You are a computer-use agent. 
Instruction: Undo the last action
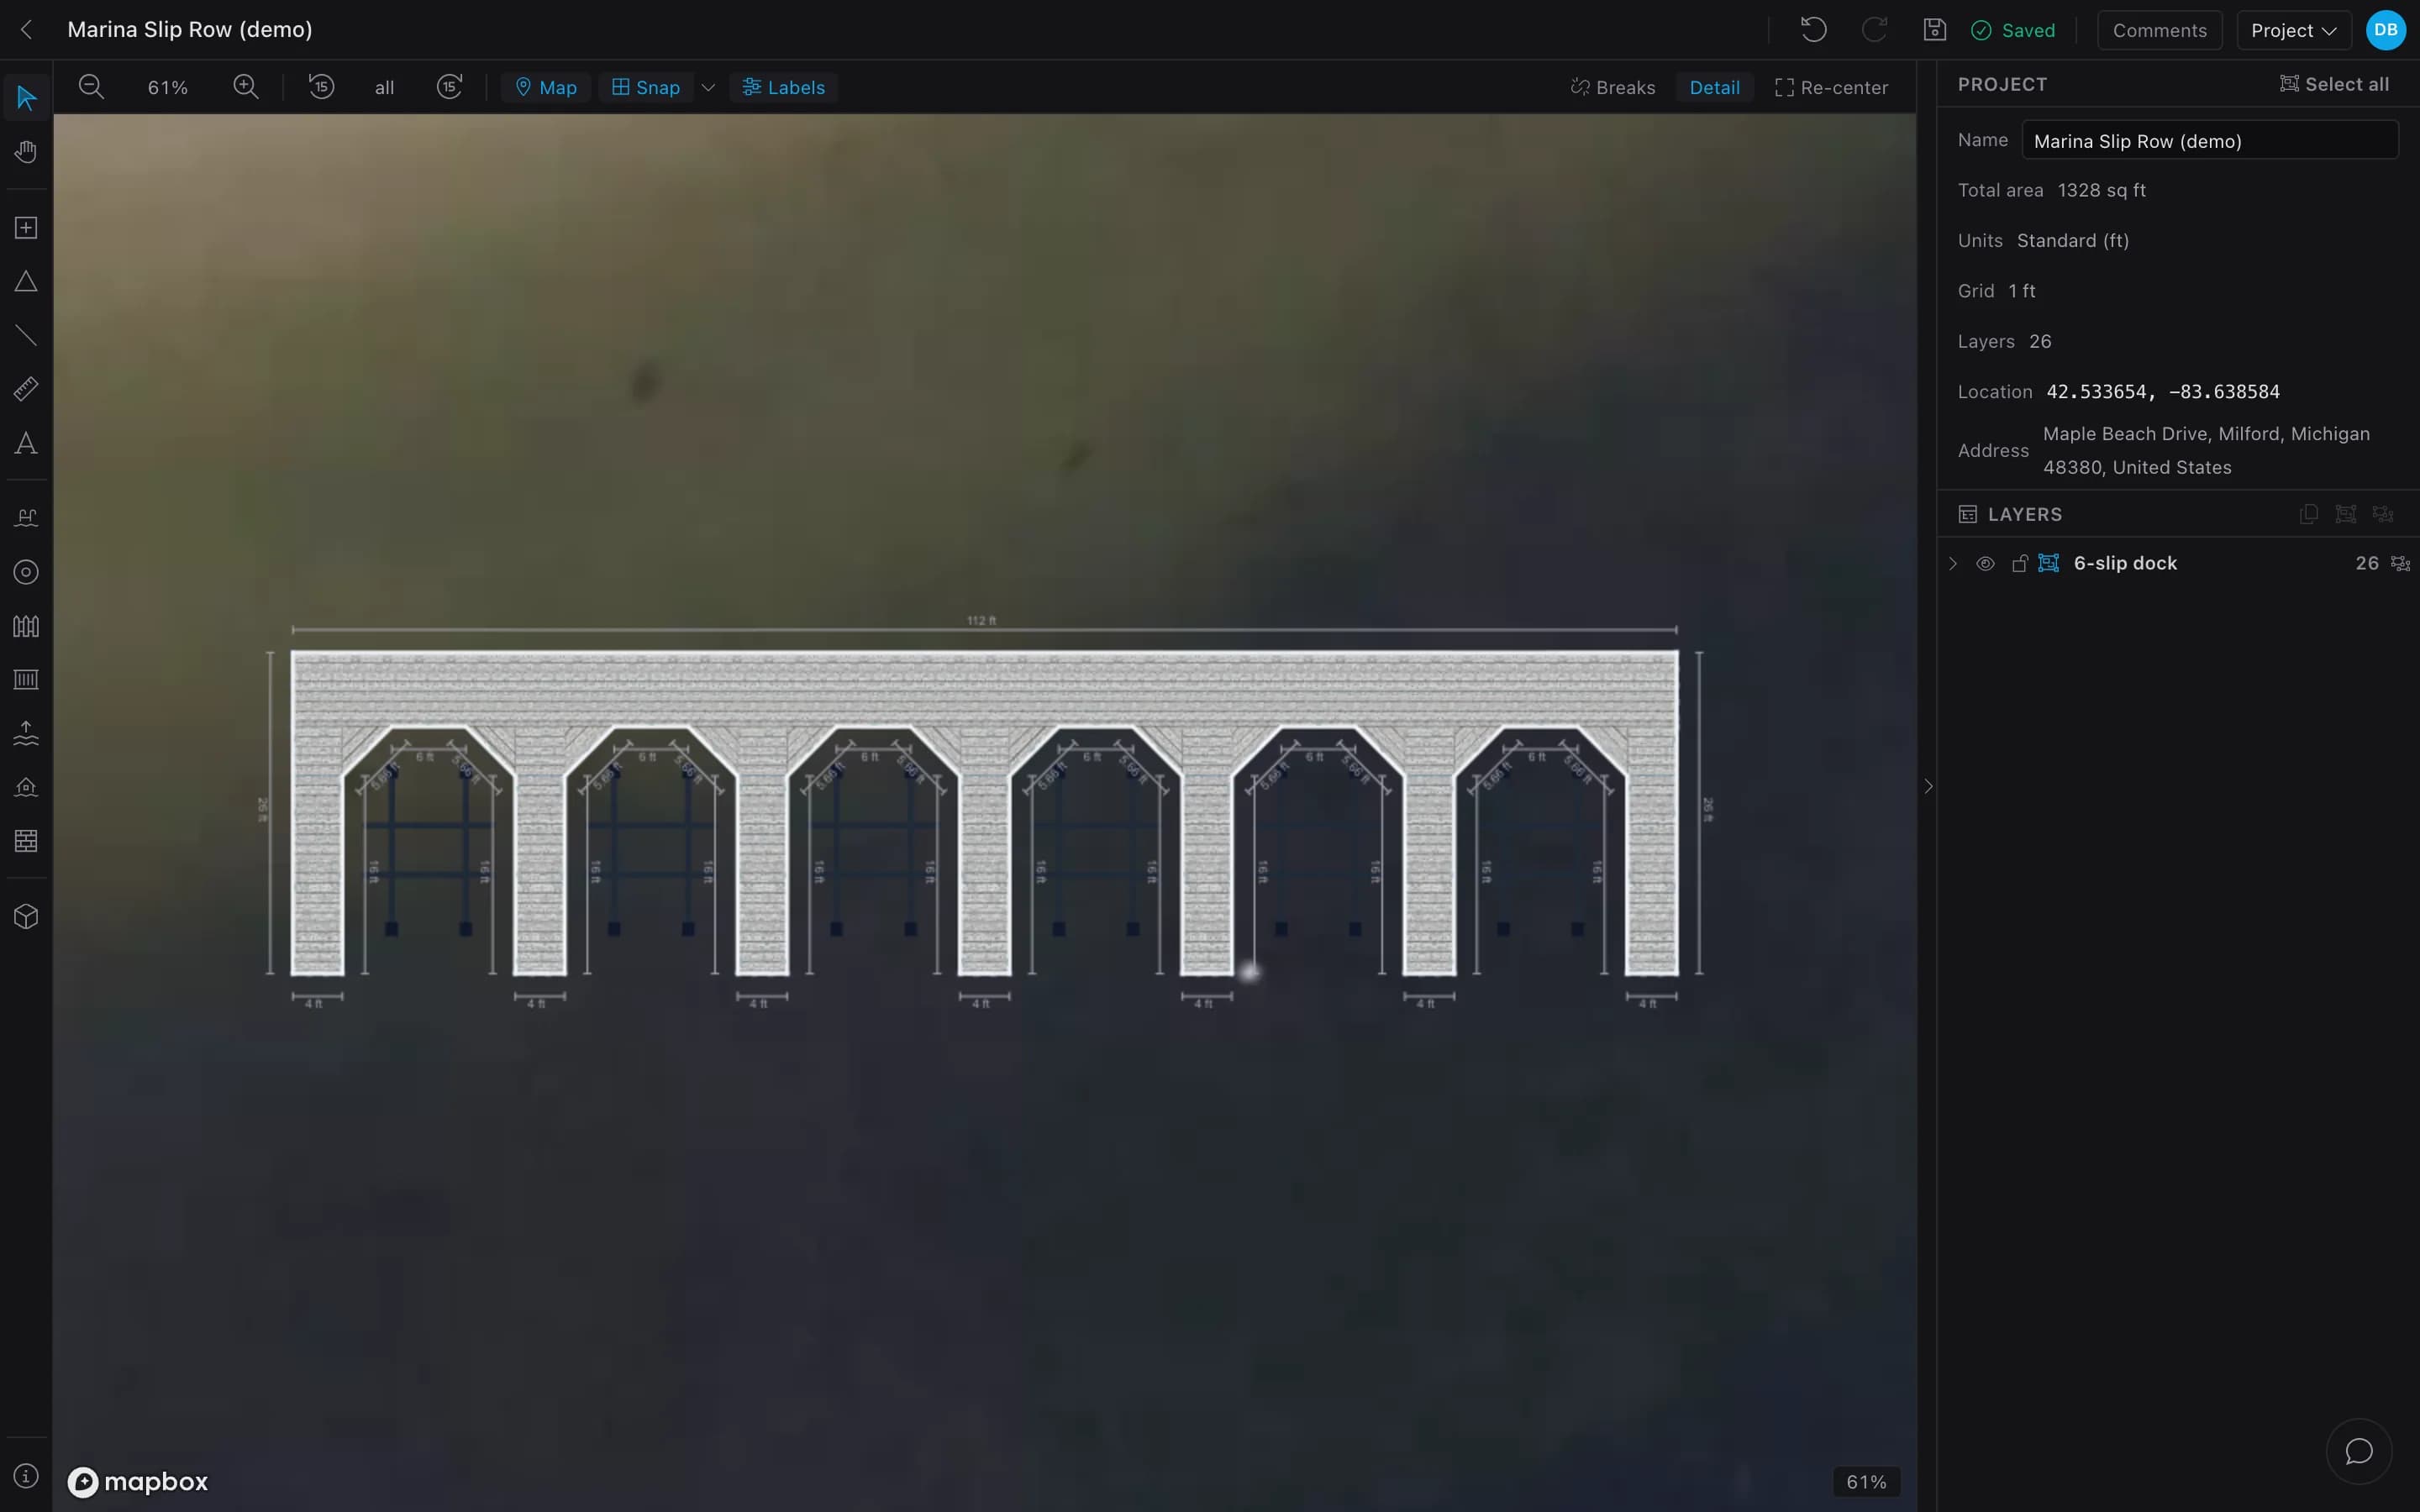tap(1814, 30)
